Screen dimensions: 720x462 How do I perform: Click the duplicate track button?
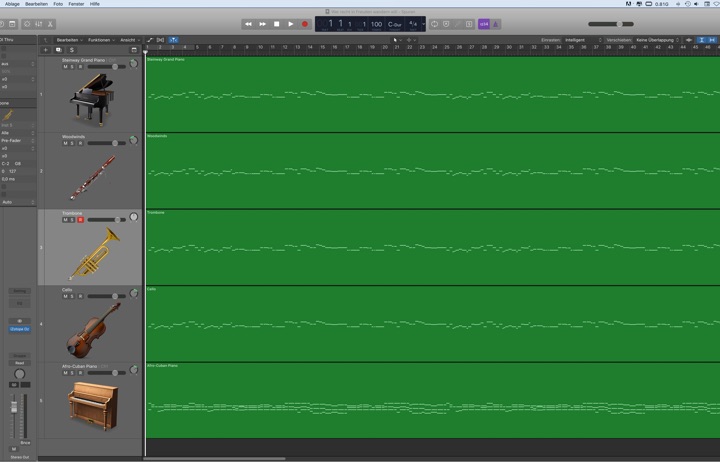58,50
